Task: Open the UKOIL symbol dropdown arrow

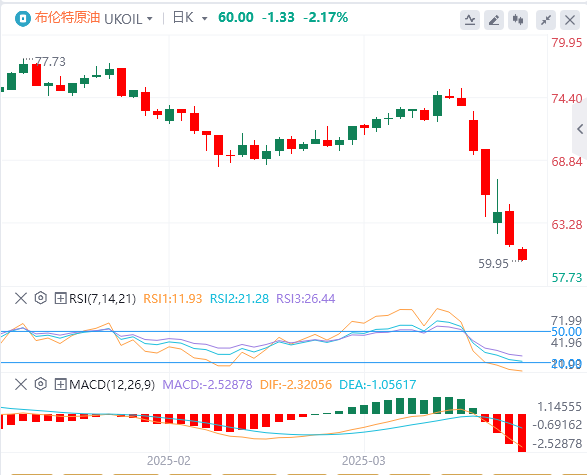Action: pyautogui.click(x=150, y=19)
